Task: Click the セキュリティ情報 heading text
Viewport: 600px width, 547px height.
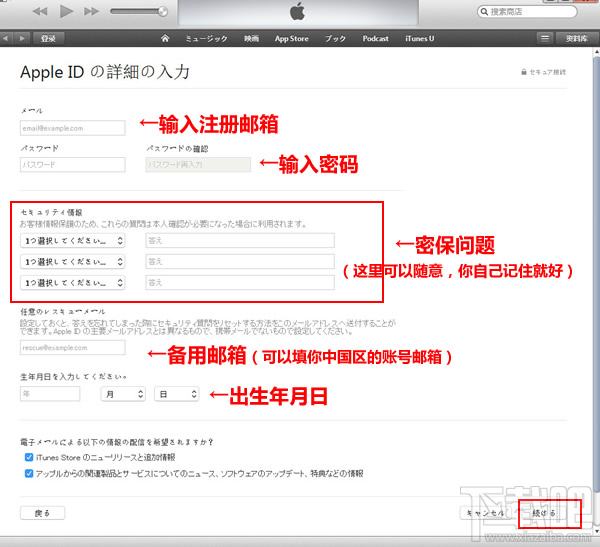Action: pos(52,212)
